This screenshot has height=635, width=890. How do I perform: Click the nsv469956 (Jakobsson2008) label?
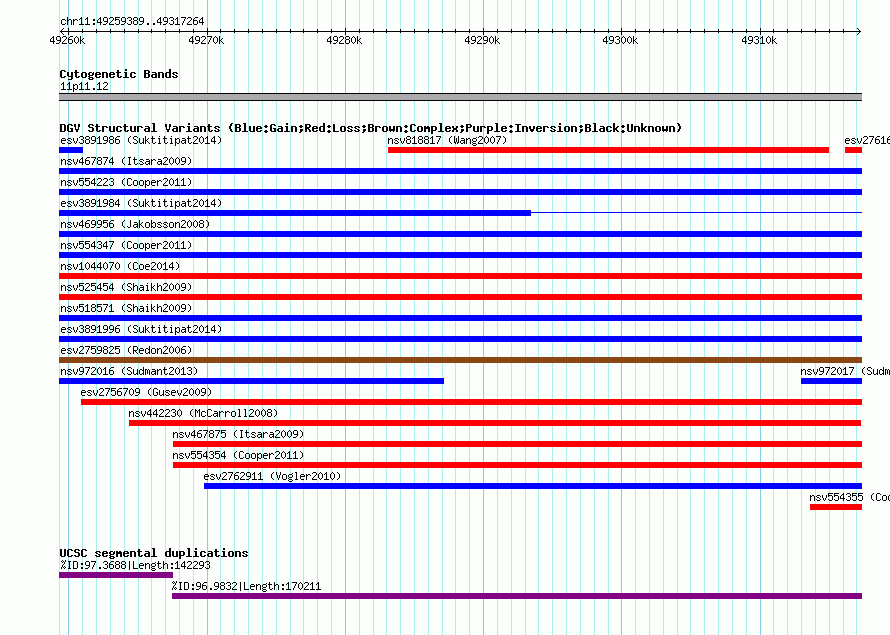[135, 224]
